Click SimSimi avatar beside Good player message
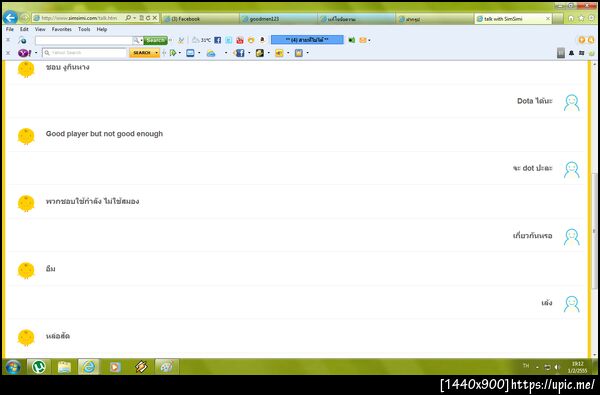This screenshot has width=600, height=395. pos(26,136)
